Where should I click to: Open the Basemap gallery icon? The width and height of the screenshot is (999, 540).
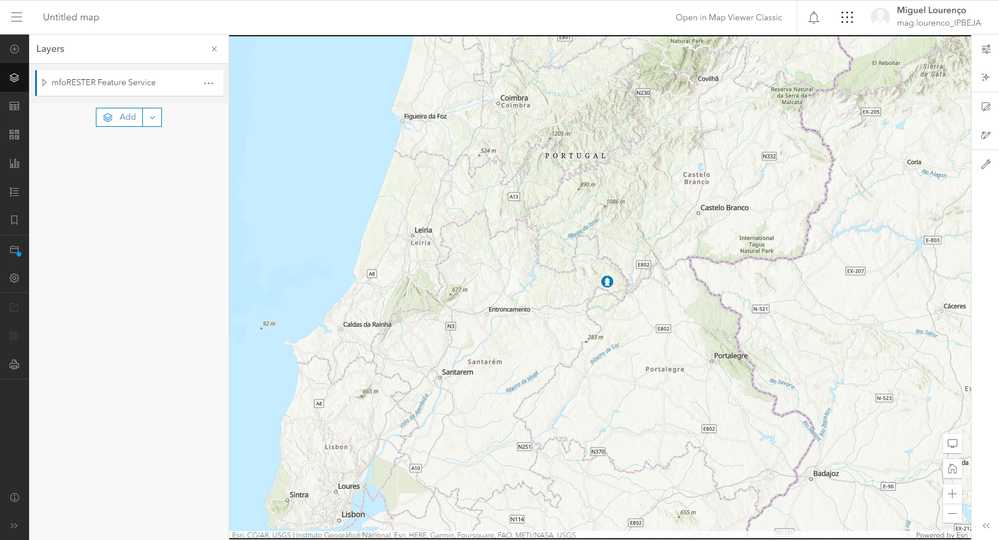14,134
